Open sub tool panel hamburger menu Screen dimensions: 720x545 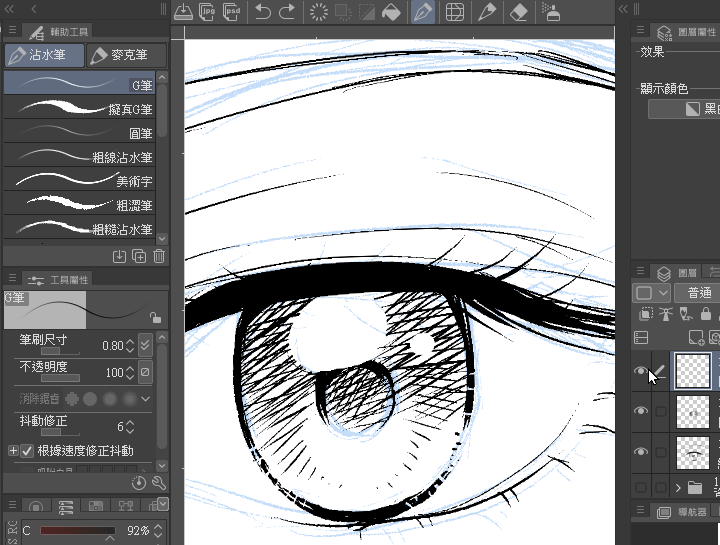pyautogui.click(x=12, y=30)
